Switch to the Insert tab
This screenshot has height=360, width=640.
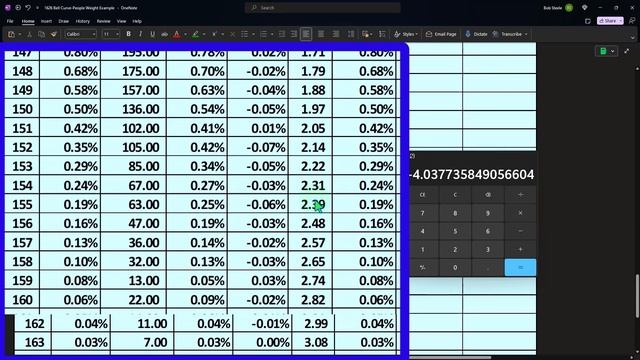pyautogui.click(x=46, y=21)
